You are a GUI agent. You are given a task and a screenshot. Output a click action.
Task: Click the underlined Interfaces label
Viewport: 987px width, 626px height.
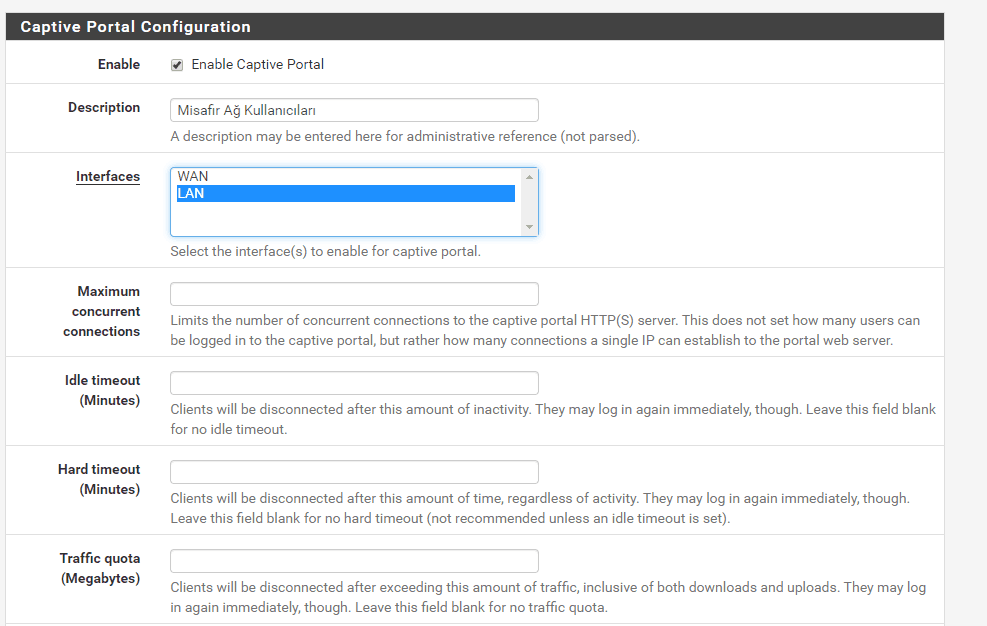108,177
